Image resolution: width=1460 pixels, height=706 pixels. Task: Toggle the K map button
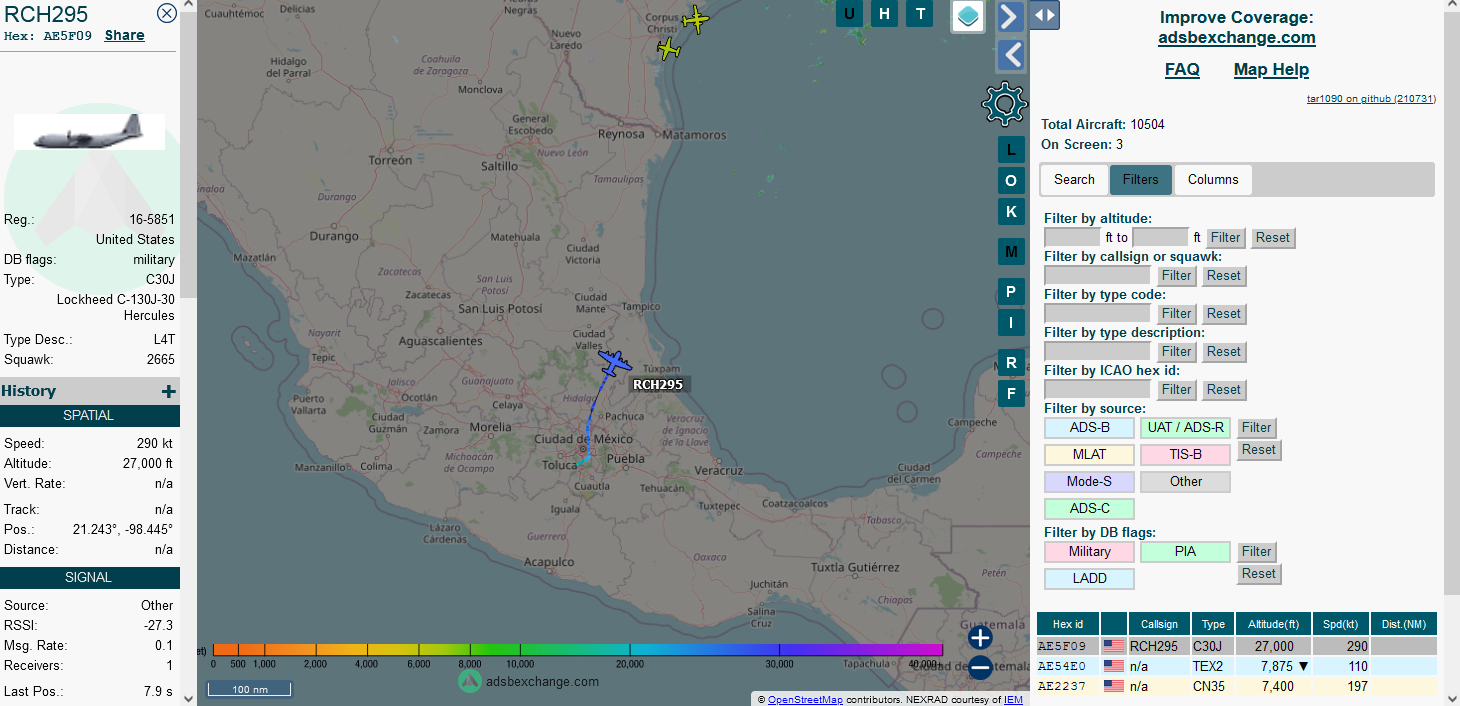point(1011,212)
